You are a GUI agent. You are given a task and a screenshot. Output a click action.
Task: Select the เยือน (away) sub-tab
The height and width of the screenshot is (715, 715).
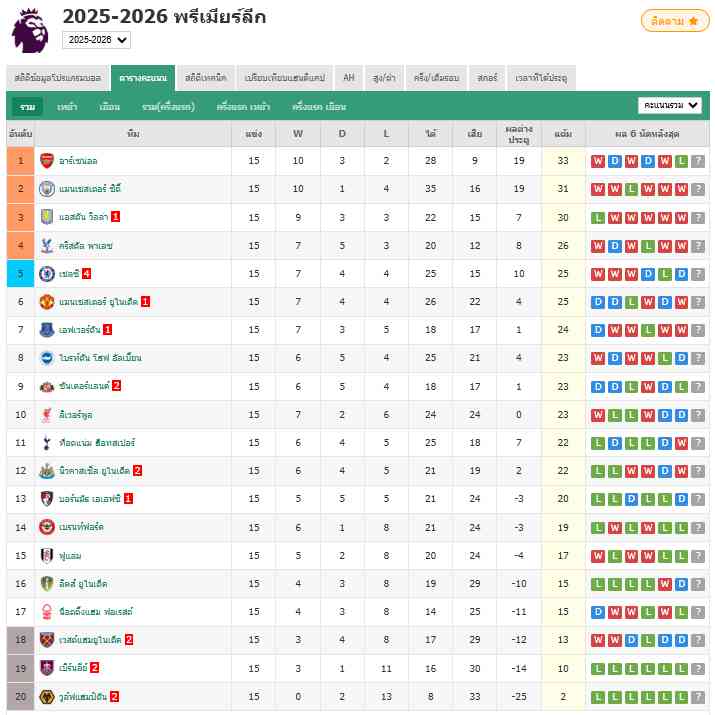(x=110, y=106)
